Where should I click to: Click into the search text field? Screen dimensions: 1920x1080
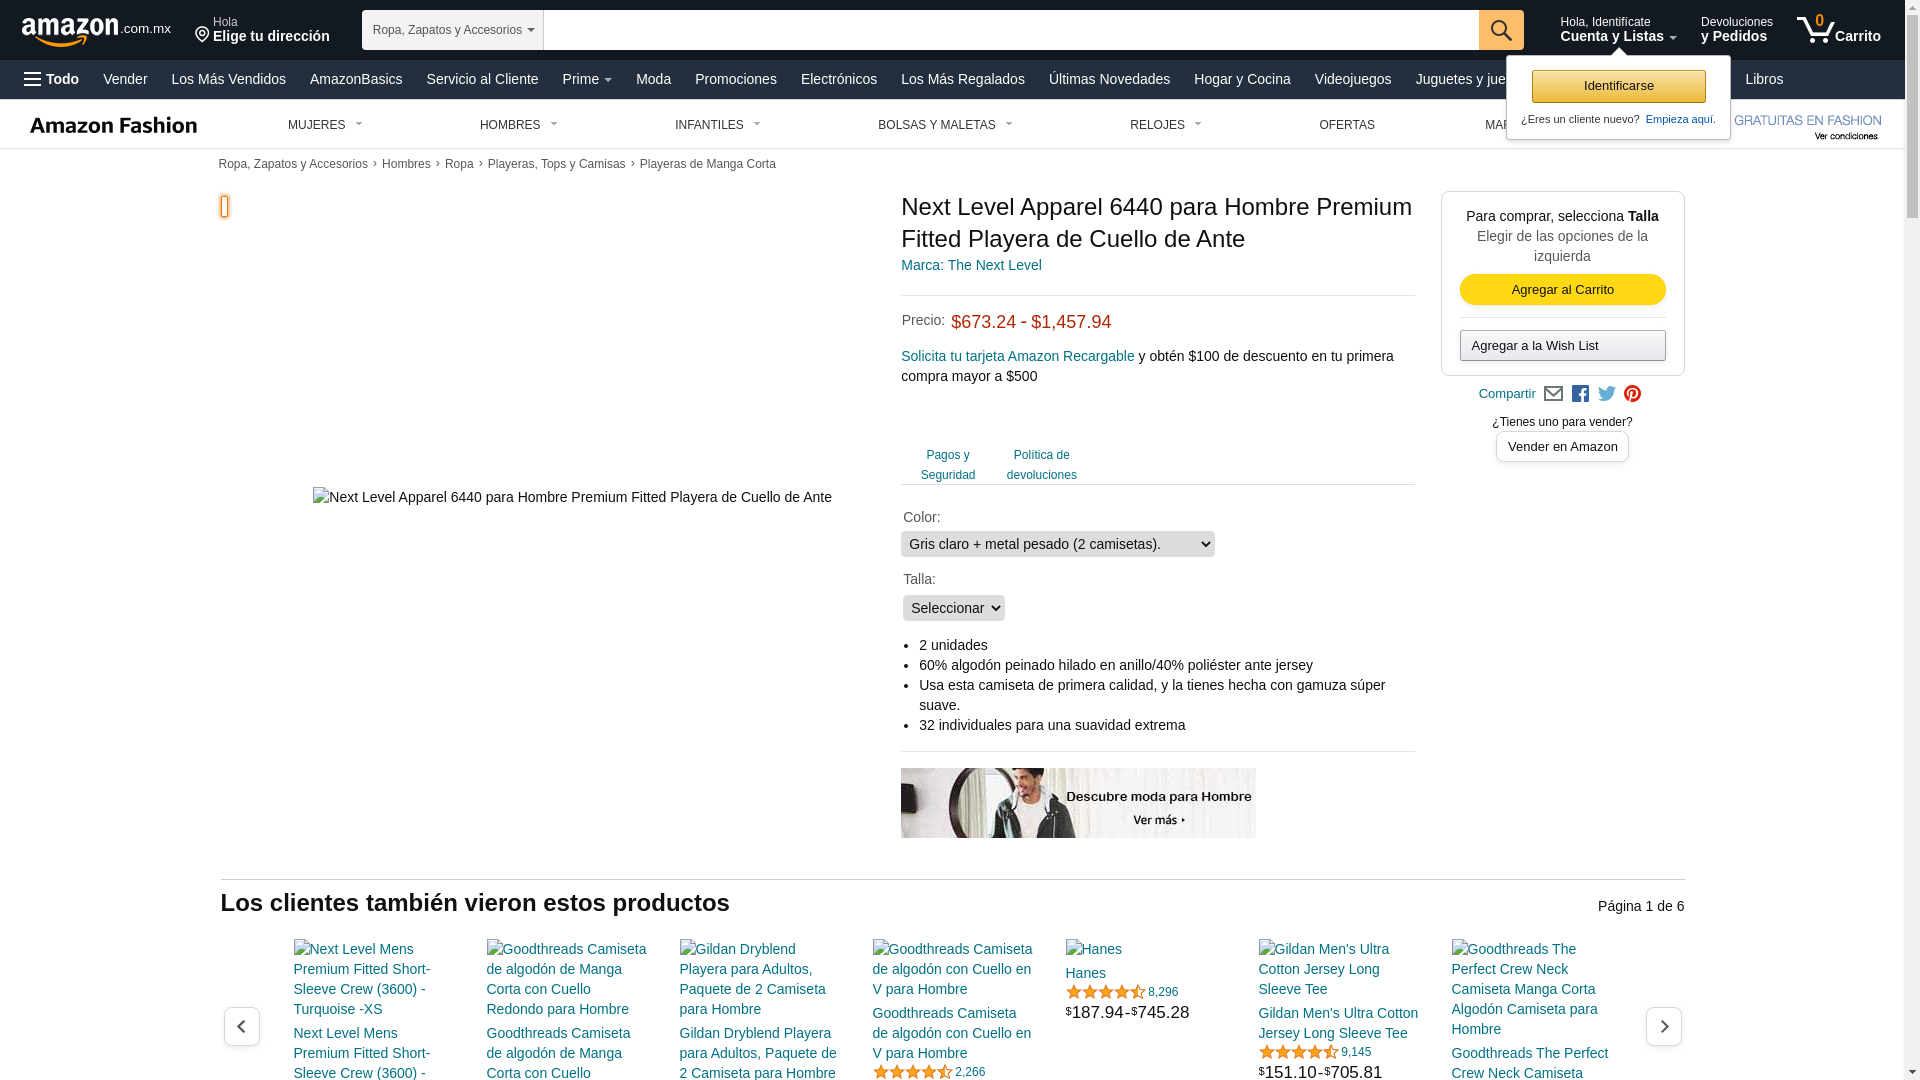point(1010,30)
